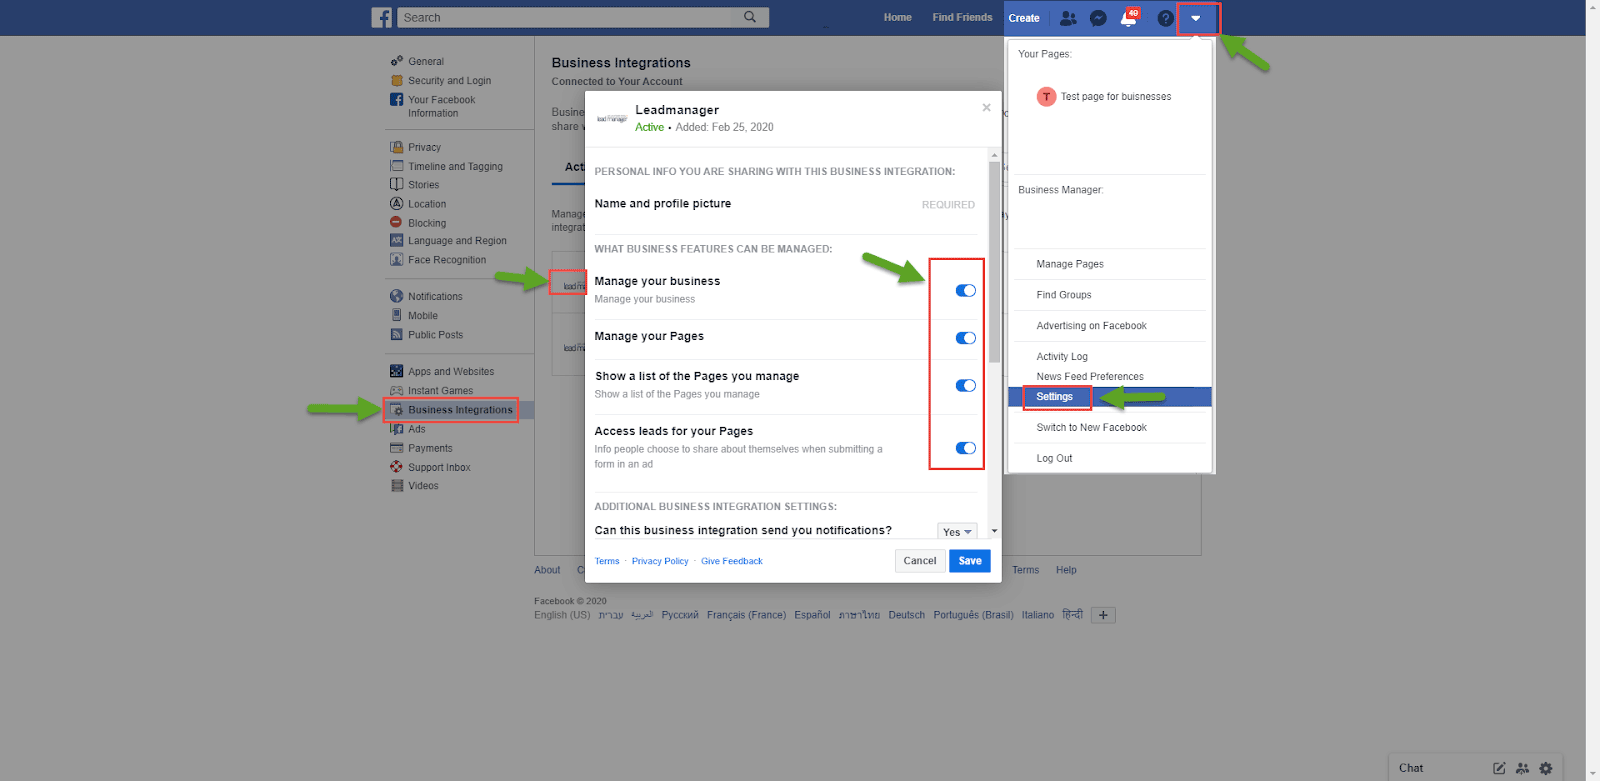1600x781 pixels.
Task: Click the Apps and Websites icon
Action: [396, 371]
